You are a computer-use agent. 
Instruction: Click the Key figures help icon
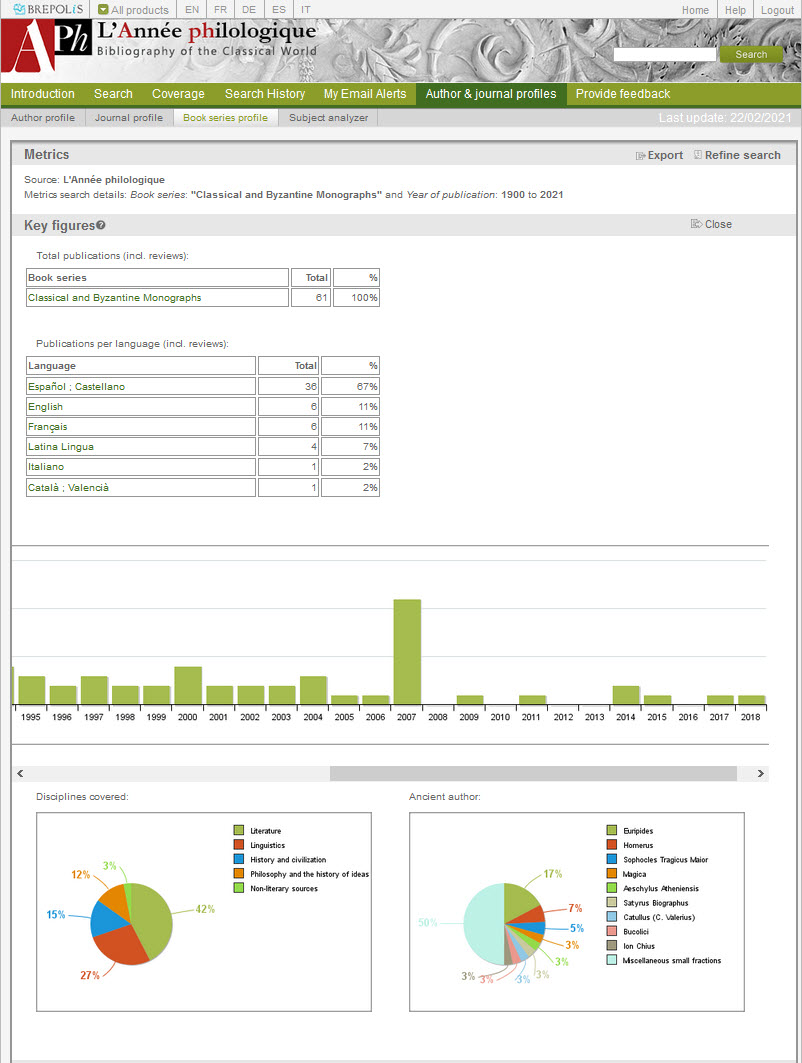click(x=101, y=226)
